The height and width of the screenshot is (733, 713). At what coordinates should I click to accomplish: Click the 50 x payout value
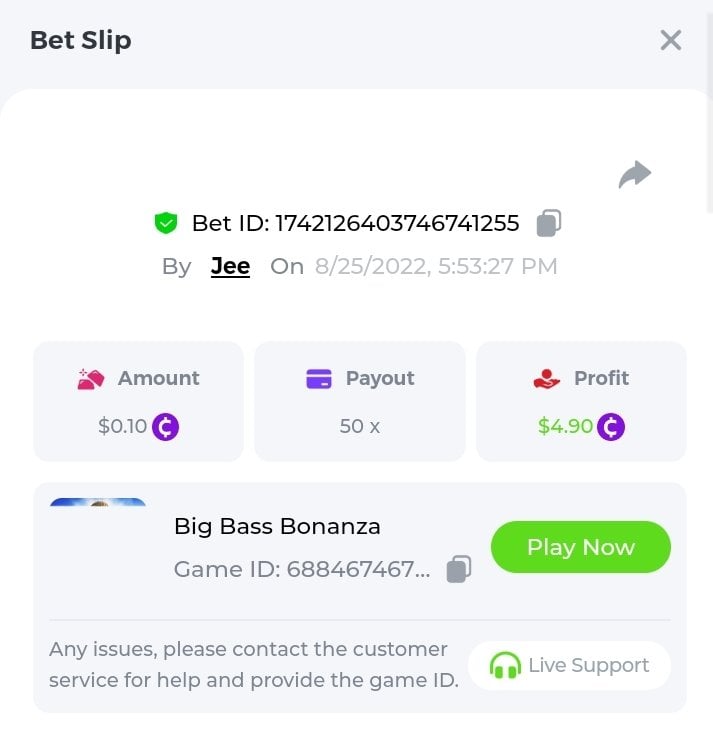[x=360, y=426]
